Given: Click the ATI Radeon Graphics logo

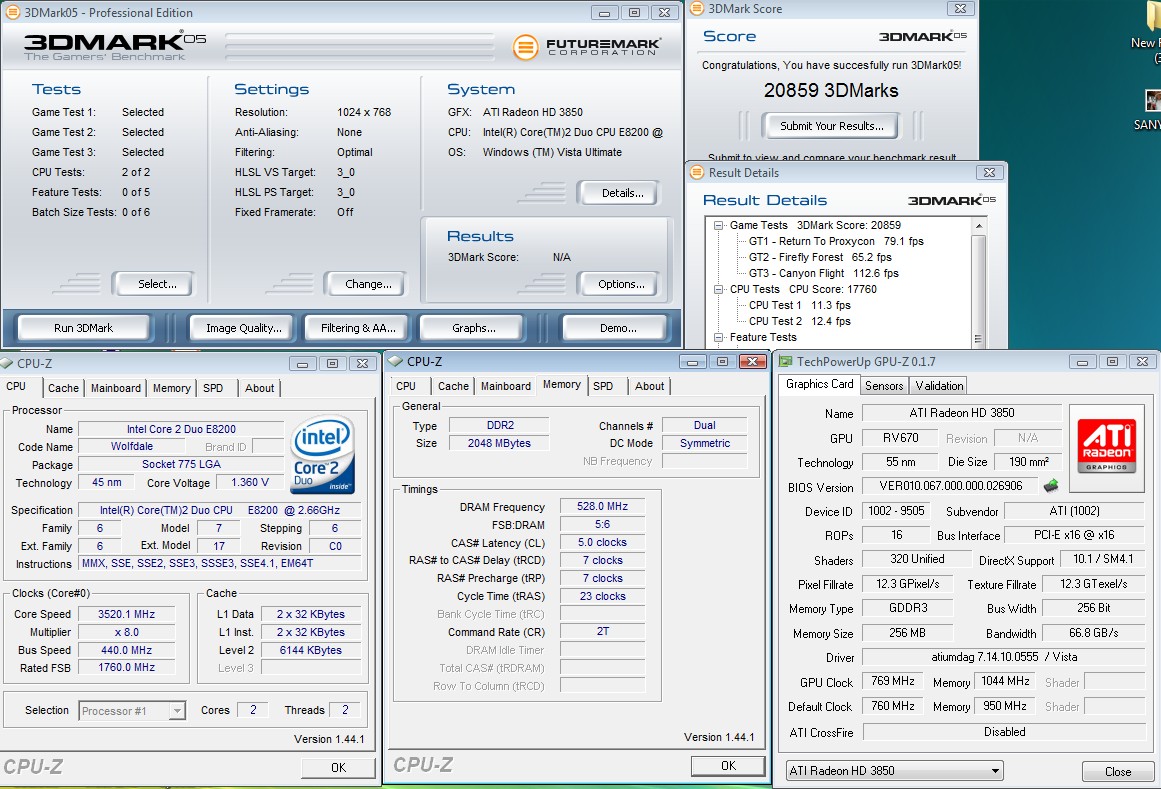Looking at the screenshot, I should (1107, 448).
